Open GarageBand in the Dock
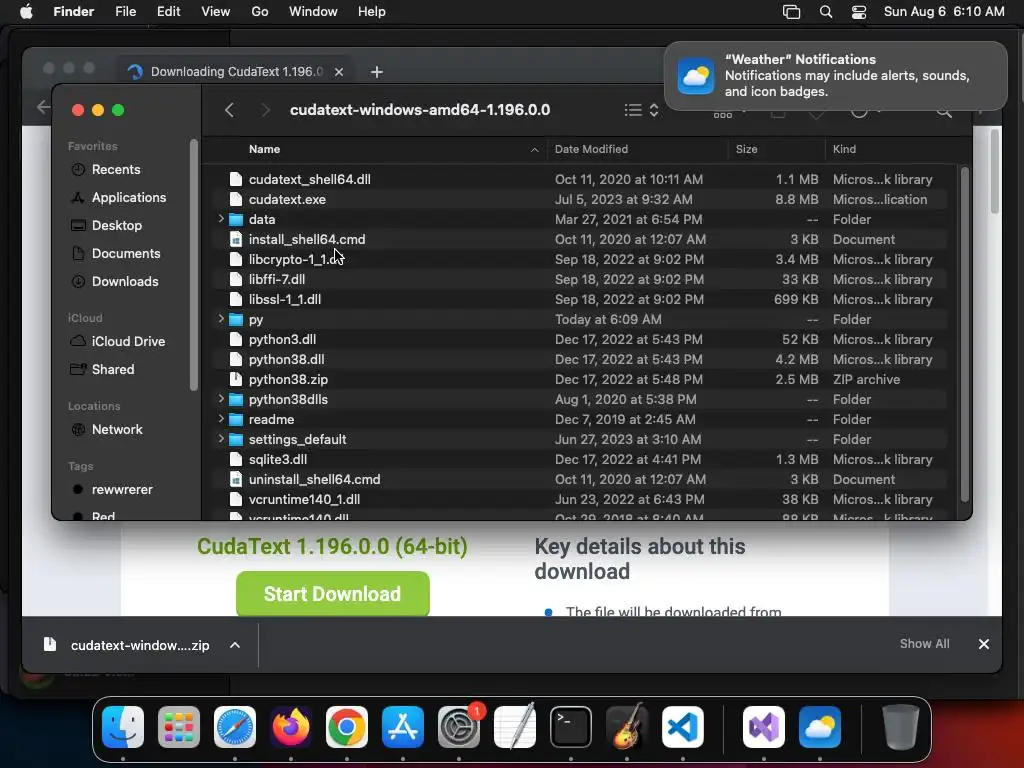Screen dimensions: 1024x768 coord(627,727)
